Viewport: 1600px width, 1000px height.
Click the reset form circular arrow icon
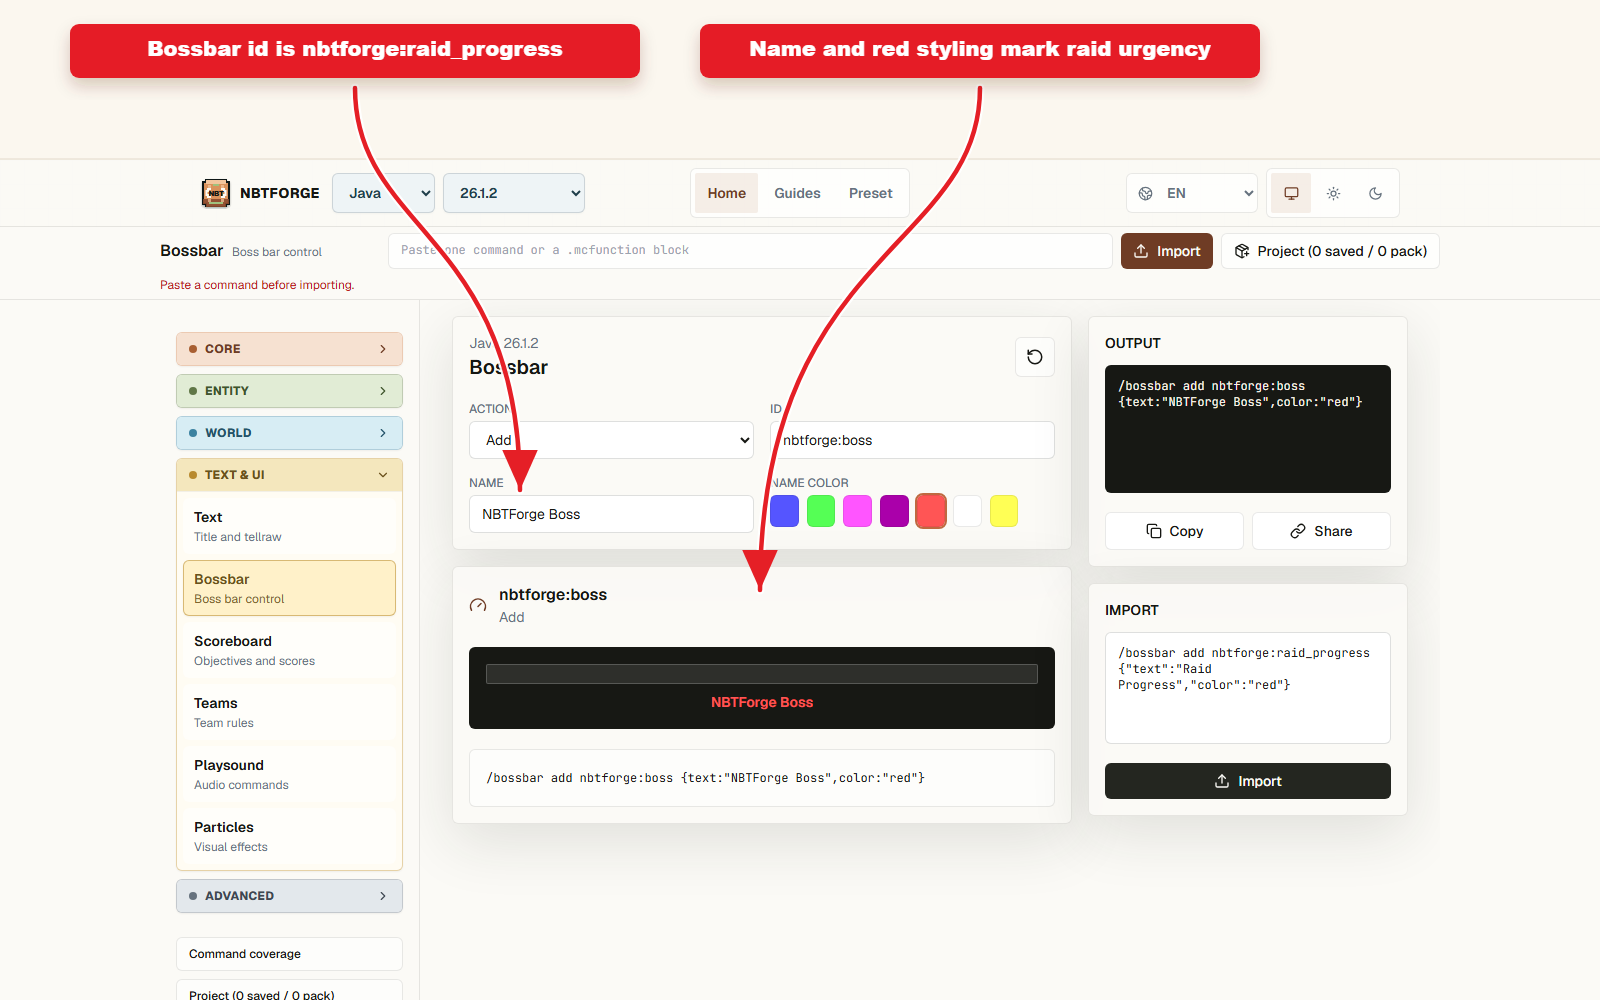click(x=1035, y=357)
